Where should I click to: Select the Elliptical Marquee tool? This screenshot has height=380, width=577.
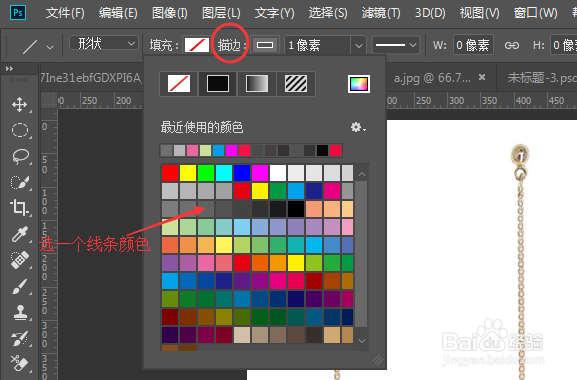pos(19,130)
